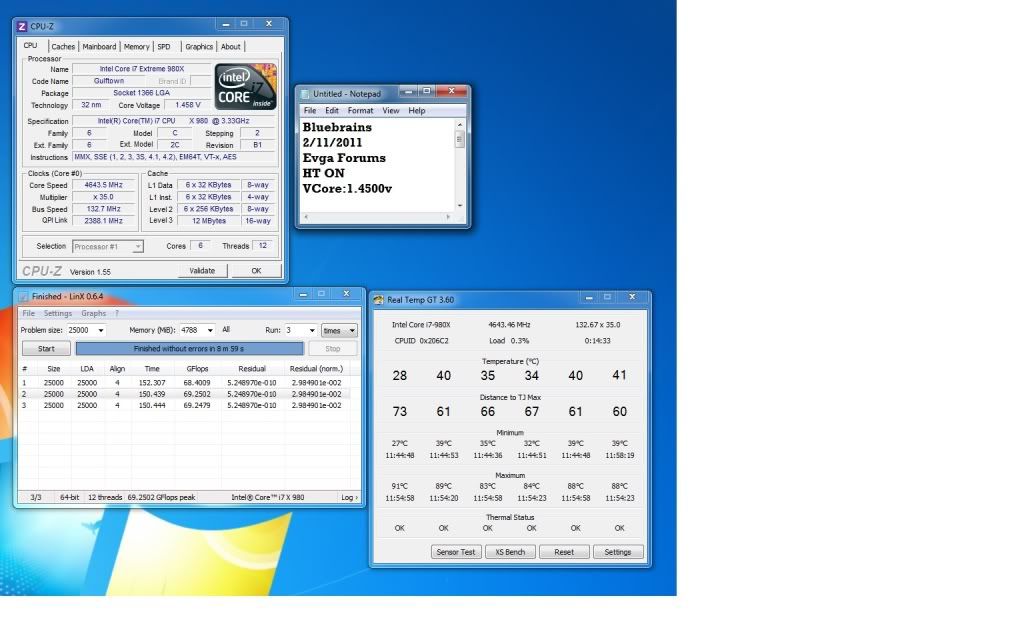The image size is (1024, 640).
Task: Click the CPU-Z title bar logo icon
Action: coord(23,26)
